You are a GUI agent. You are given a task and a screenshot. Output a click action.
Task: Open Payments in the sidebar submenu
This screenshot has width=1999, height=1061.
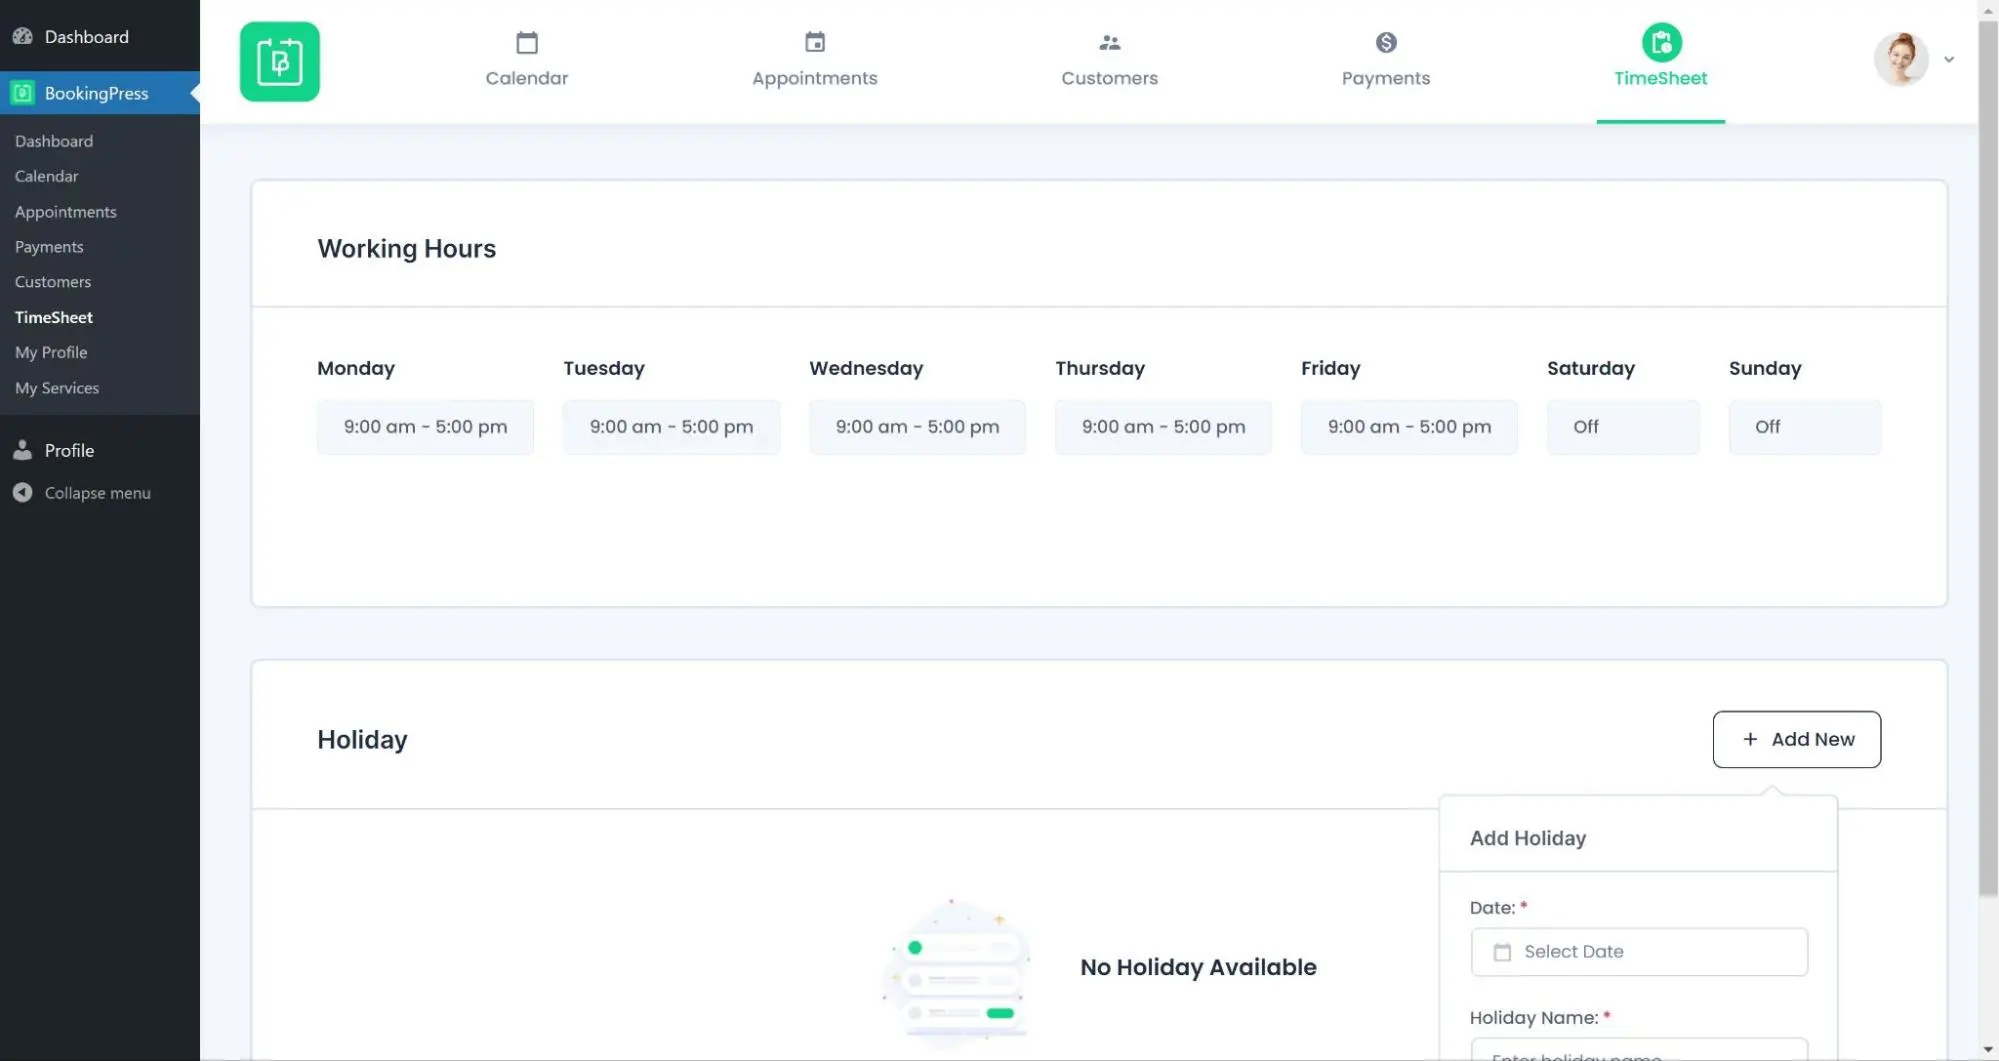coord(49,247)
